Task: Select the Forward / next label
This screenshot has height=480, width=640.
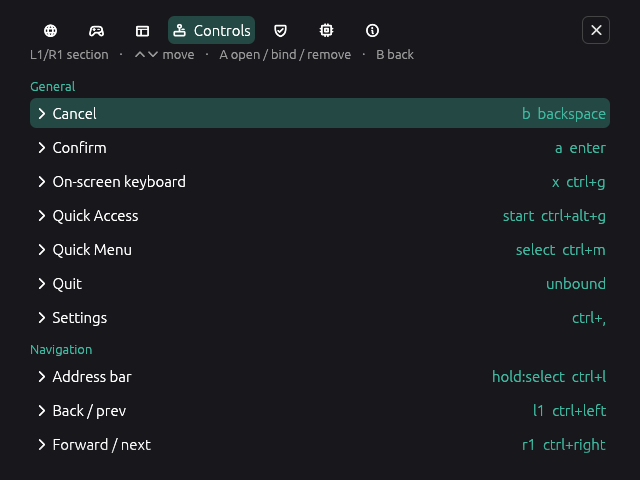Action: click(102, 444)
